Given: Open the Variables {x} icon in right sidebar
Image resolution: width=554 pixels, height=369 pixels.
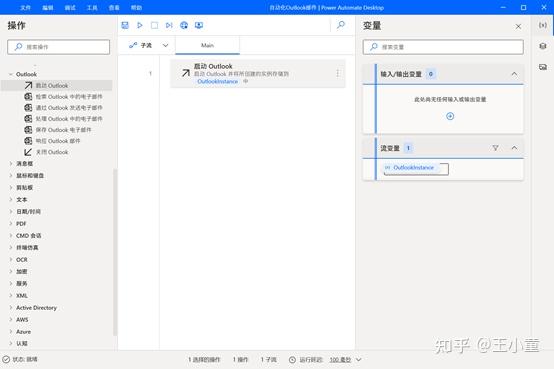Looking at the screenshot, I should click(543, 25).
